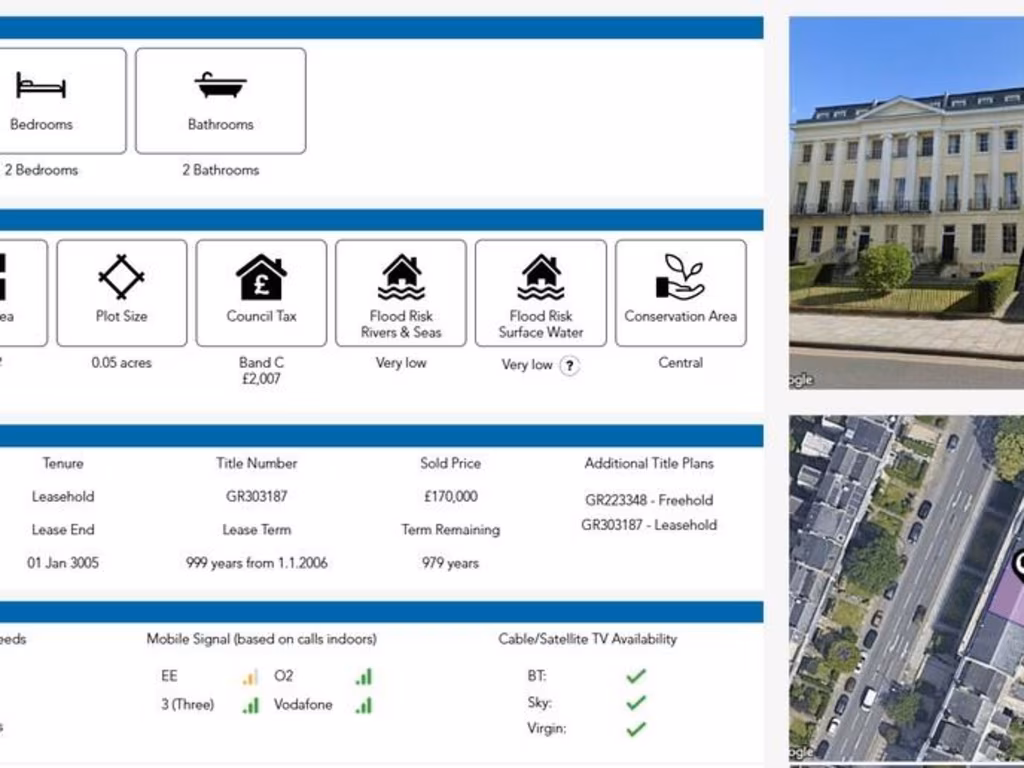The image size is (1024, 768).
Task: Open Flood Risk Rivers & Seas card
Action: click(400, 293)
